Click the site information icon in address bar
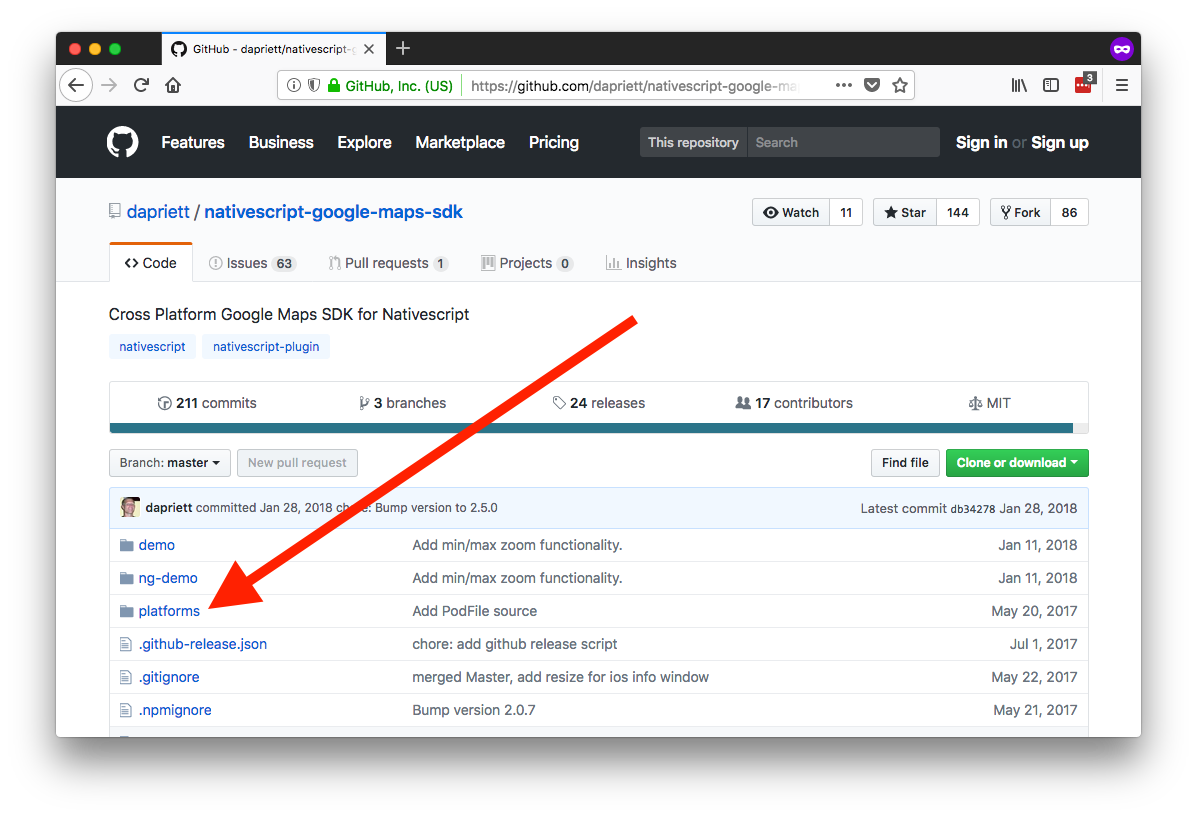The image size is (1197, 817). pyautogui.click(x=293, y=86)
